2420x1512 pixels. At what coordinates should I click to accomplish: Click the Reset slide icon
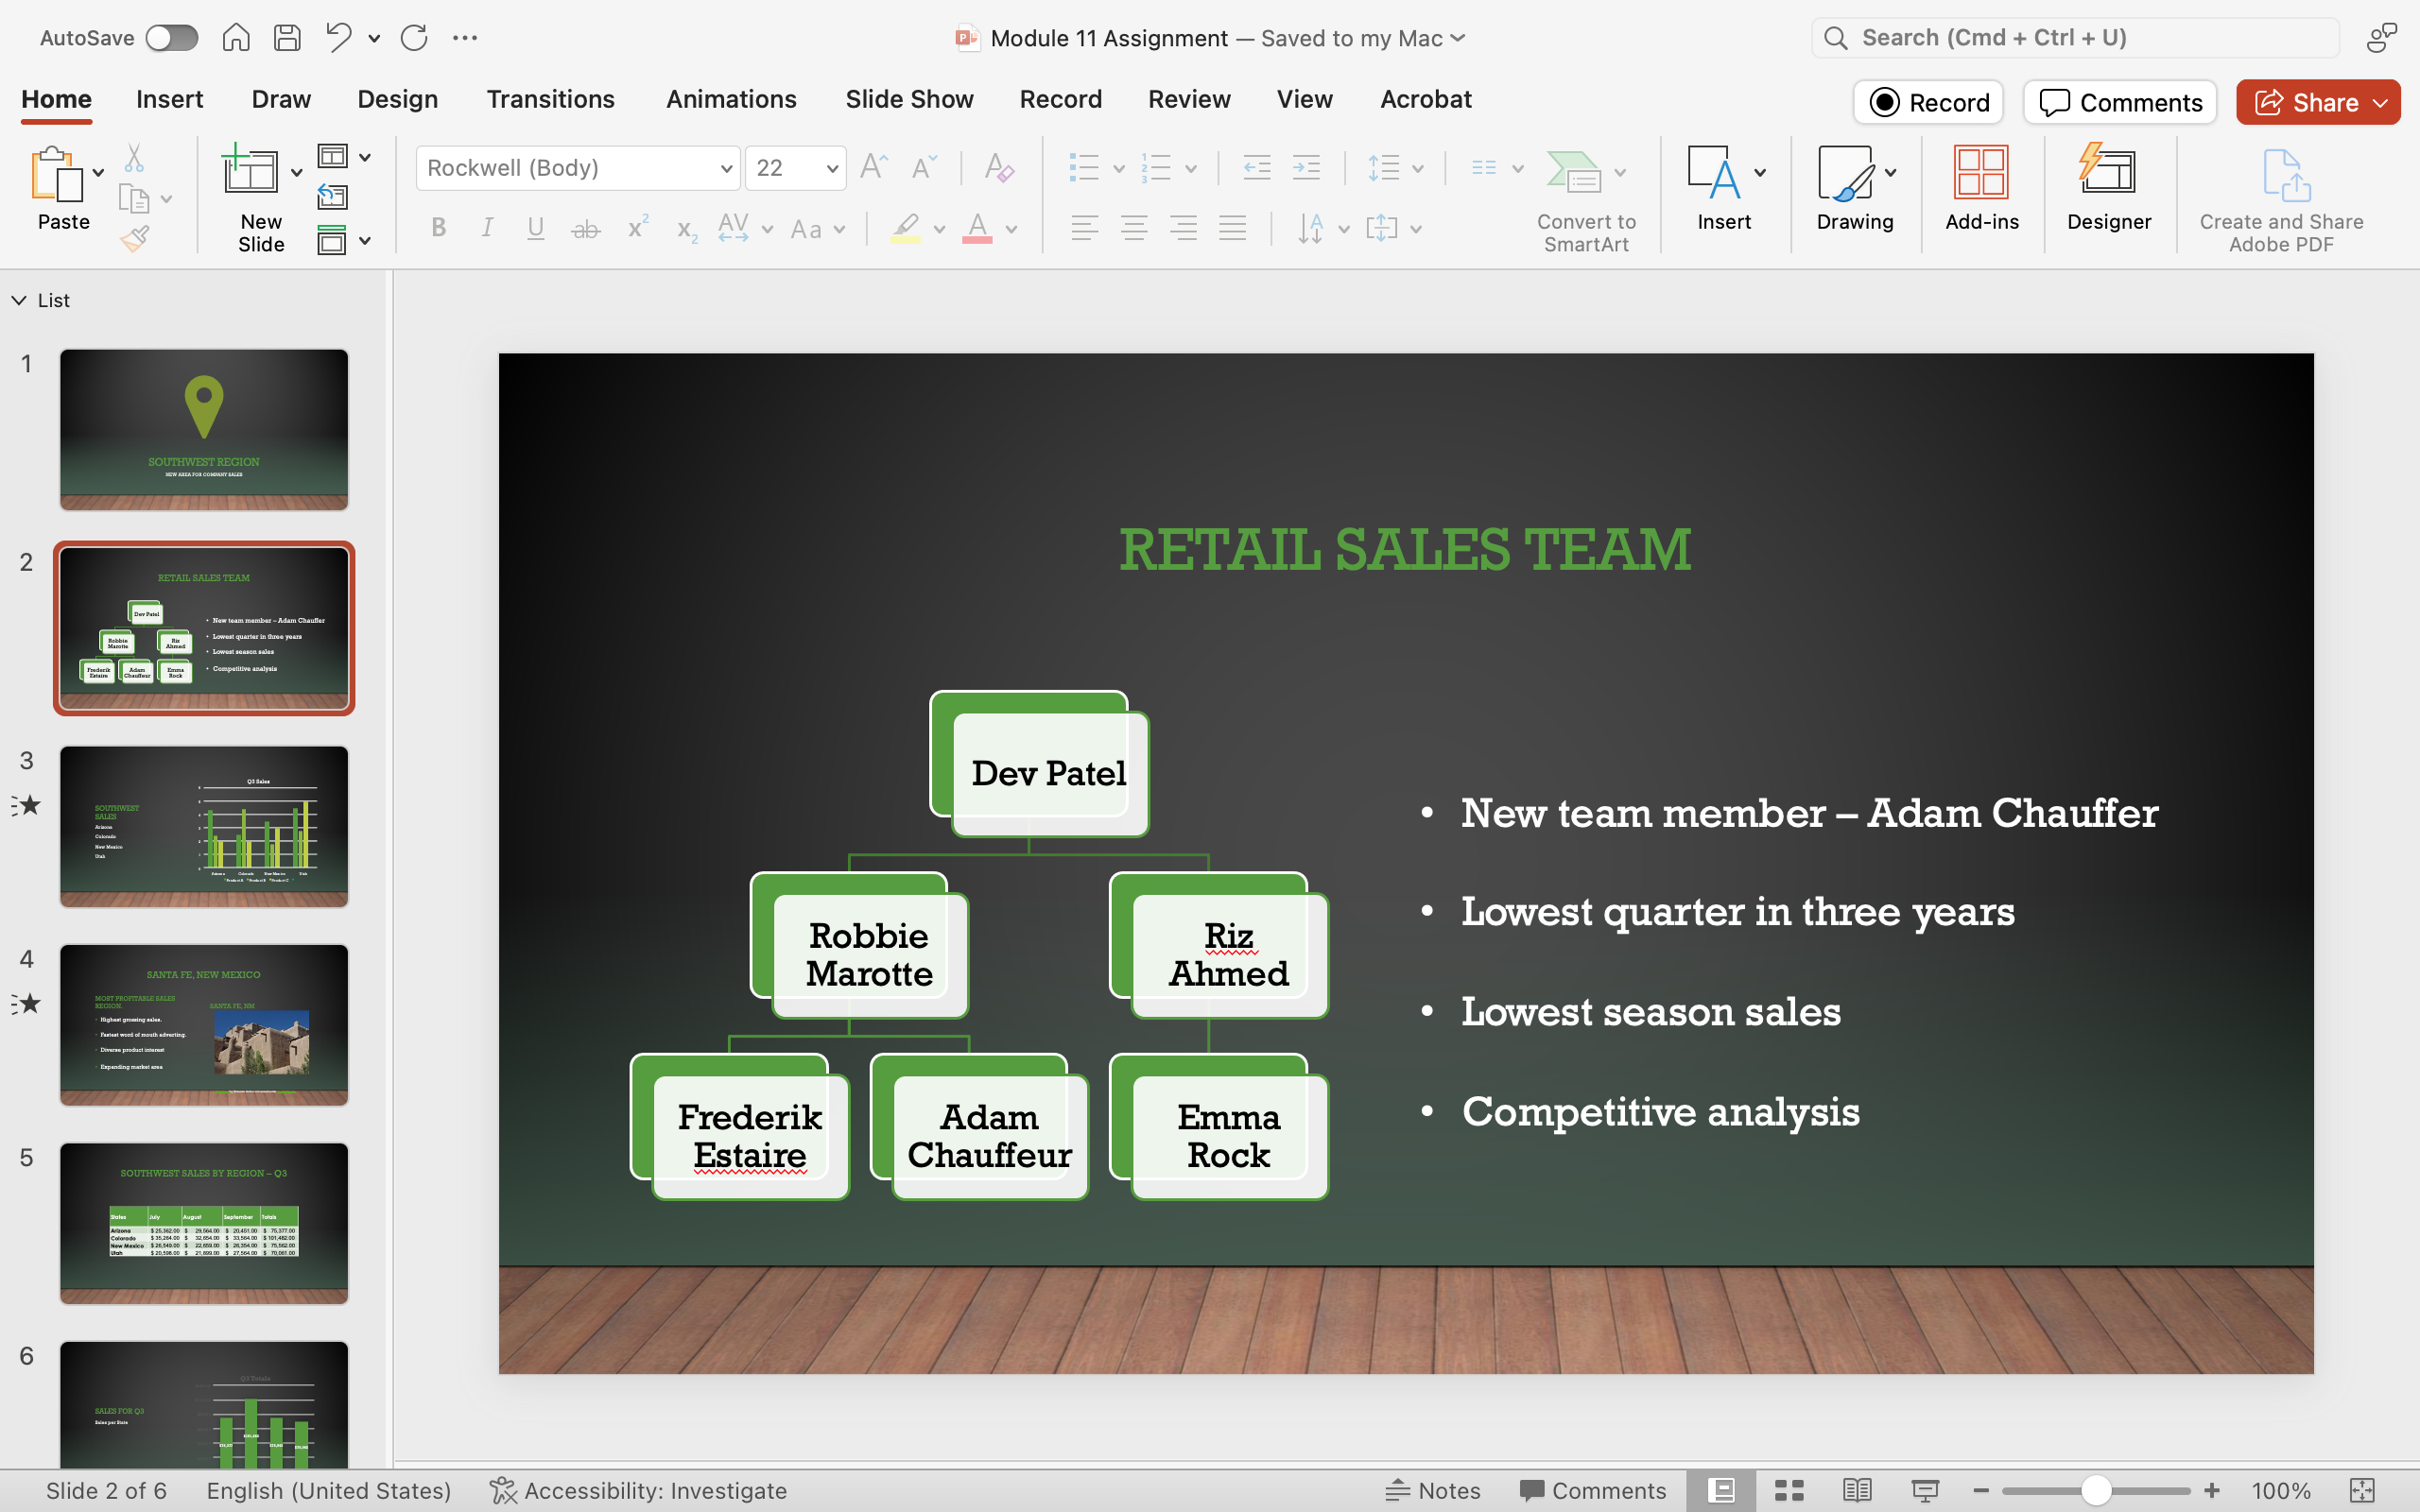[332, 197]
